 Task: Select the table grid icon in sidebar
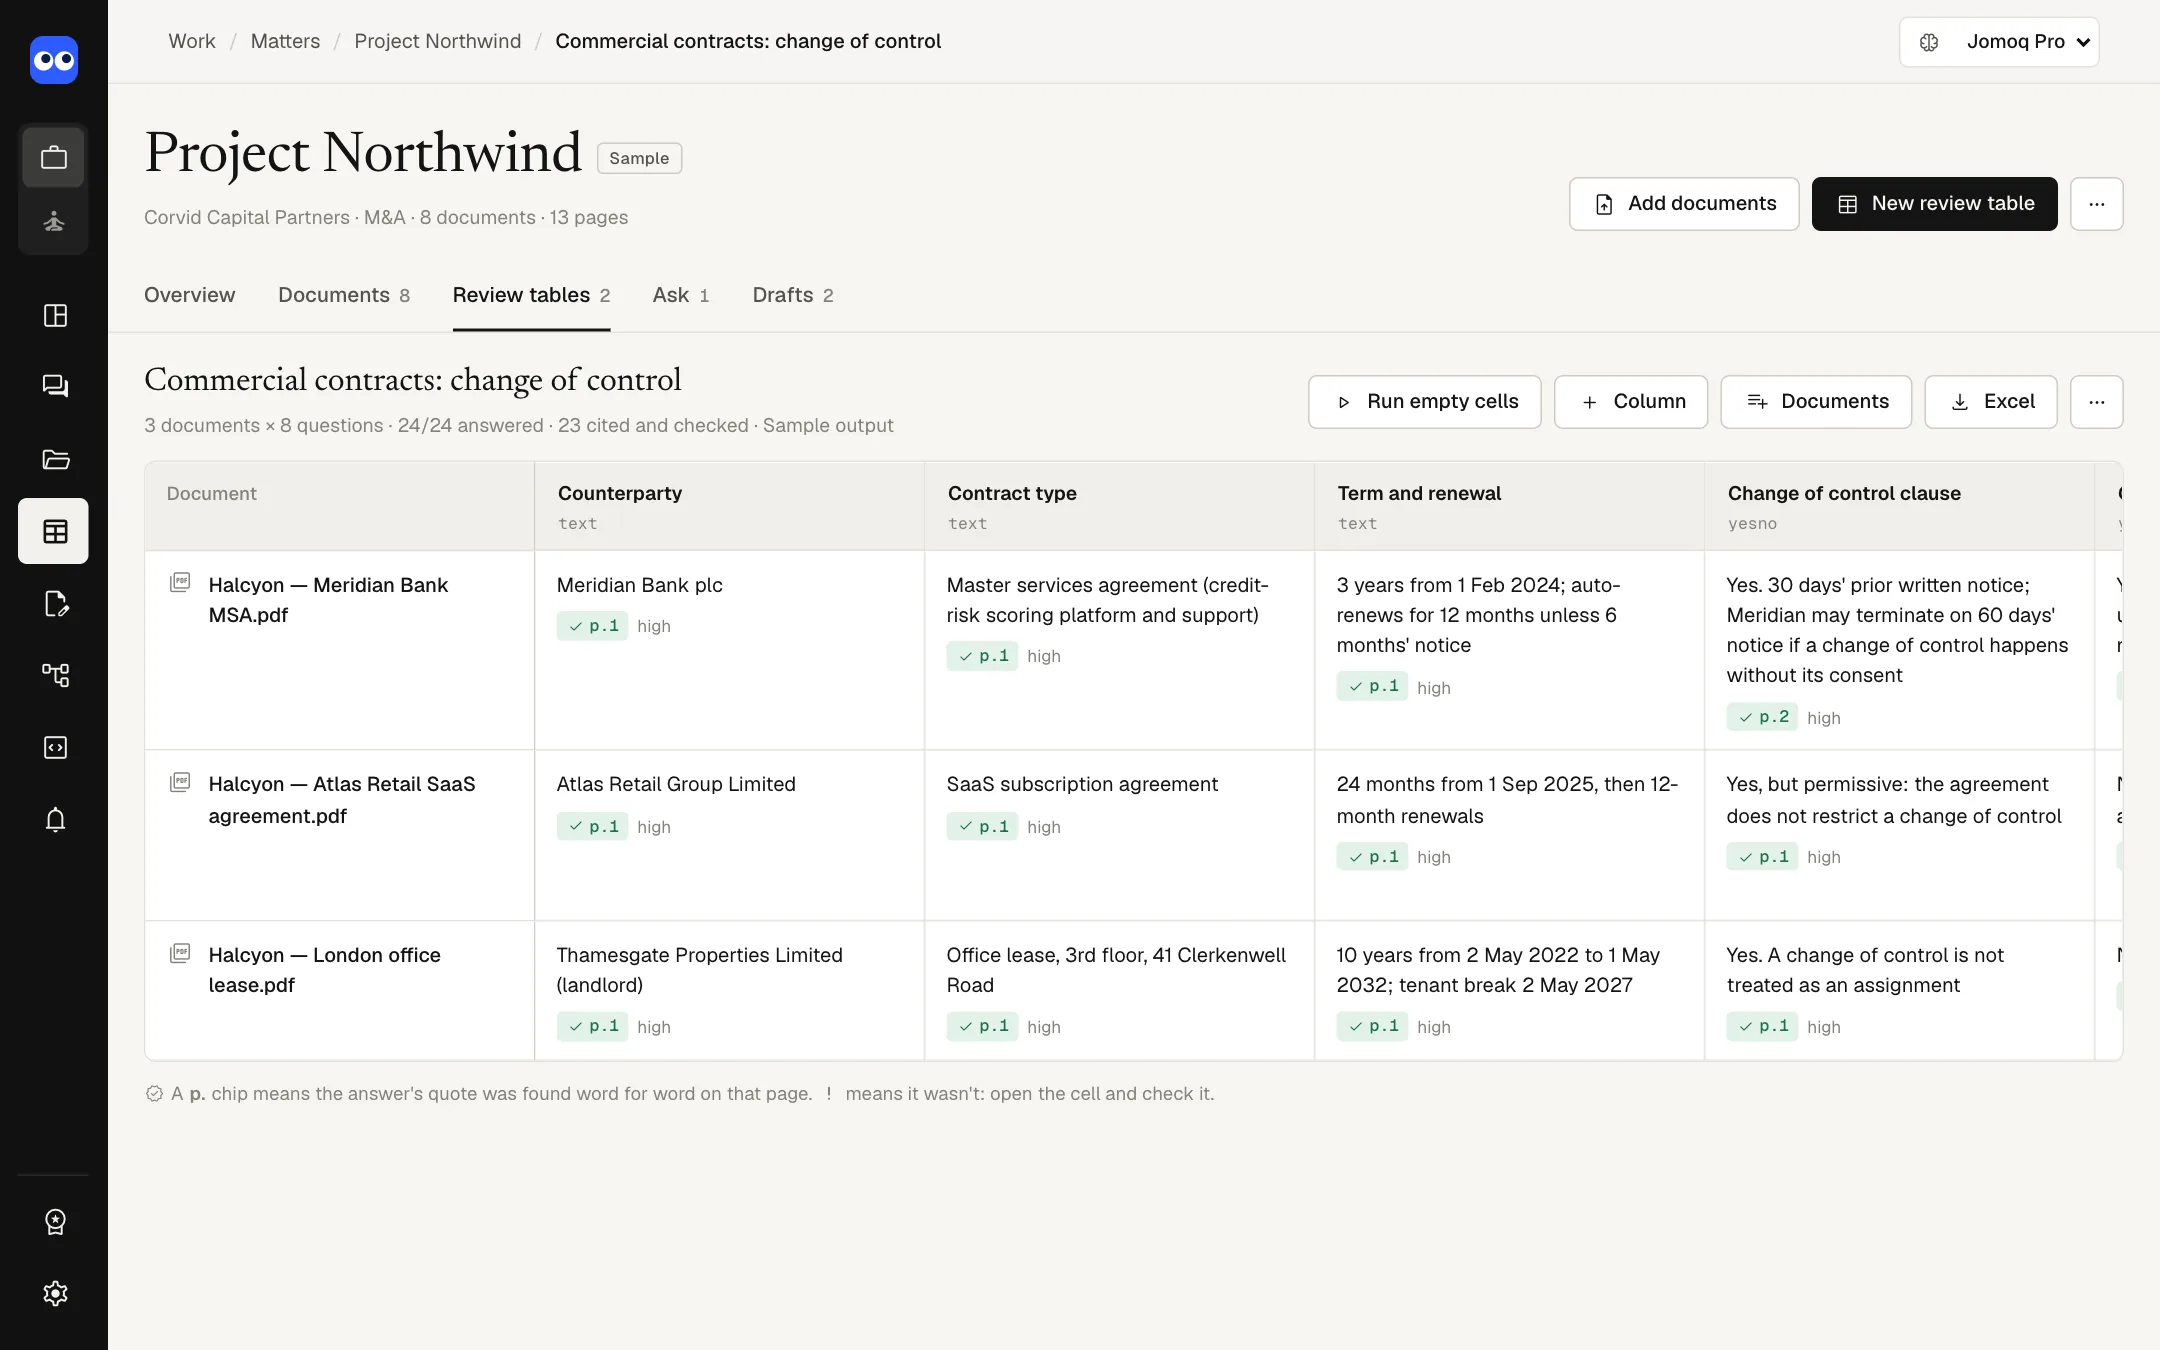pyautogui.click(x=54, y=531)
